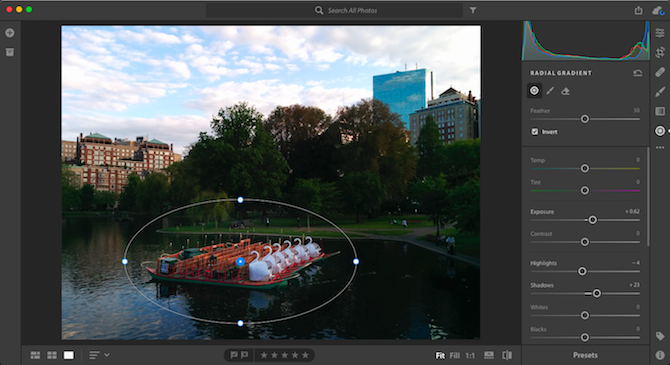The height and width of the screenshot is (365, 670).
Task: Flag photo as a pick
Action: (x=234, y=355)
